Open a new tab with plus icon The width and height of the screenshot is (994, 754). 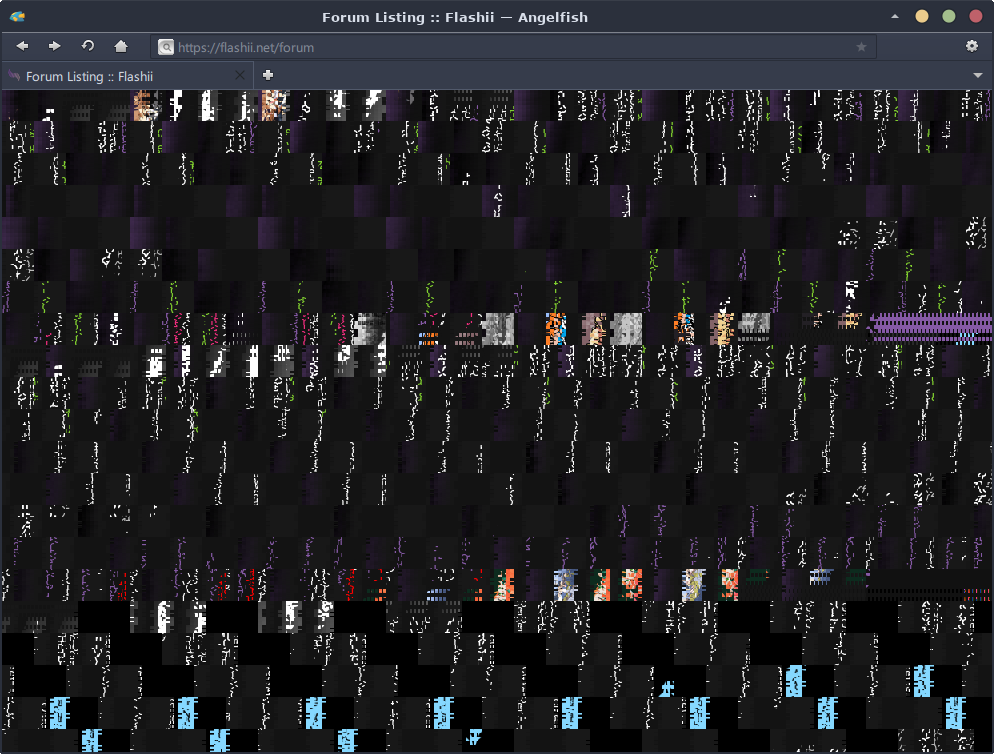pyautogui.click(x=268, y=75)
